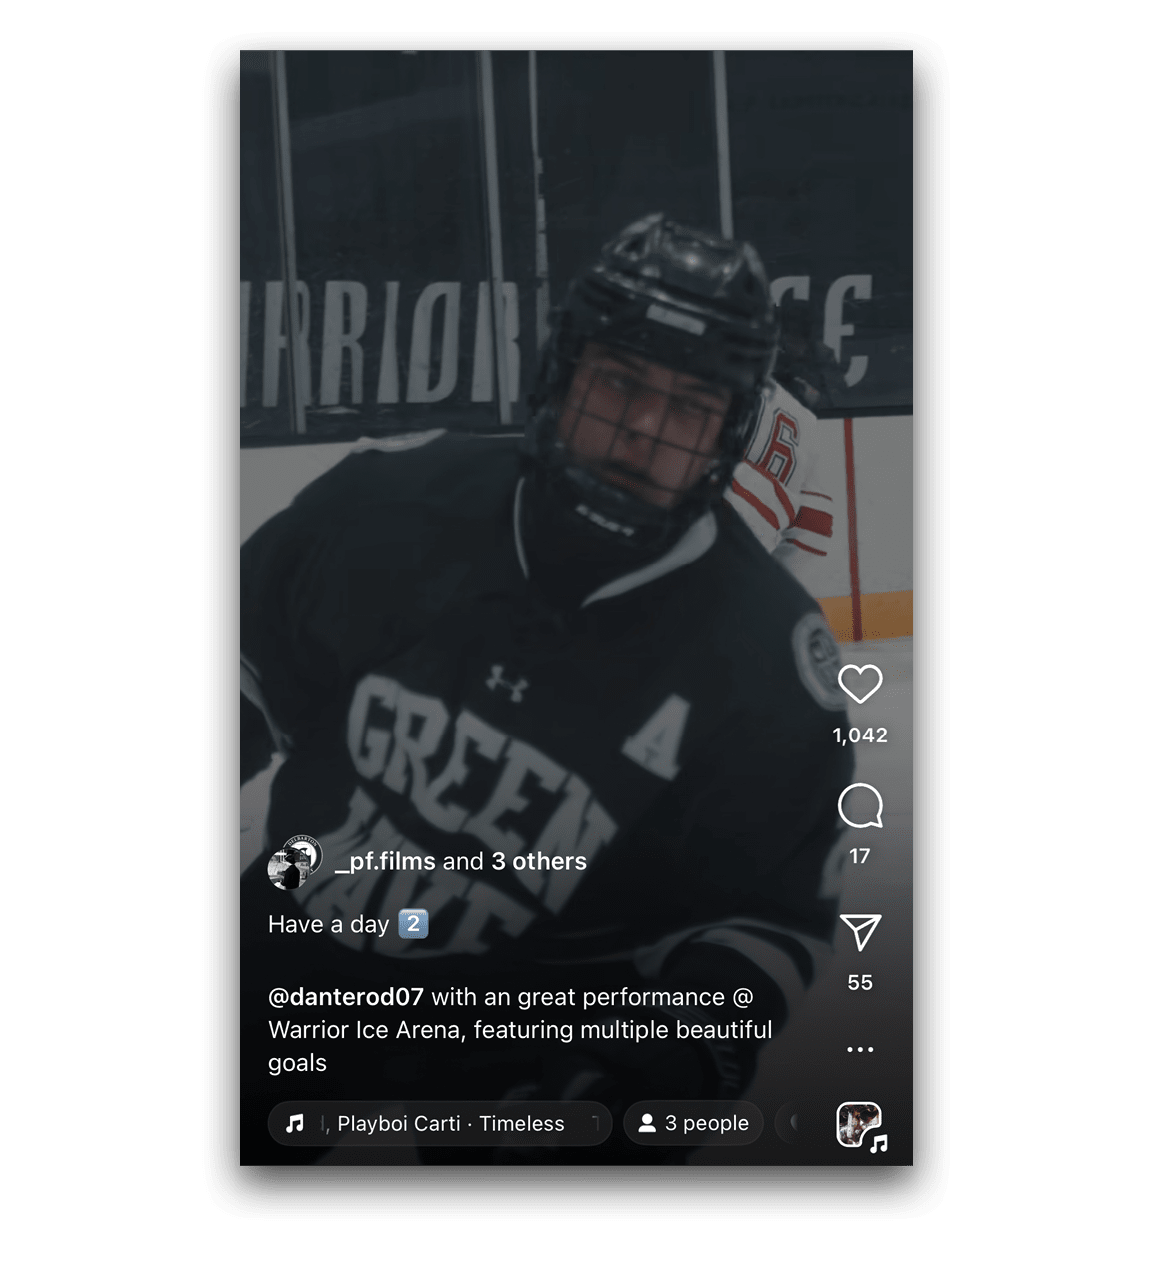Viewport: 1153px width, 1288px height.
Task: View the 1,042 likes count
Action: [860, 735]
